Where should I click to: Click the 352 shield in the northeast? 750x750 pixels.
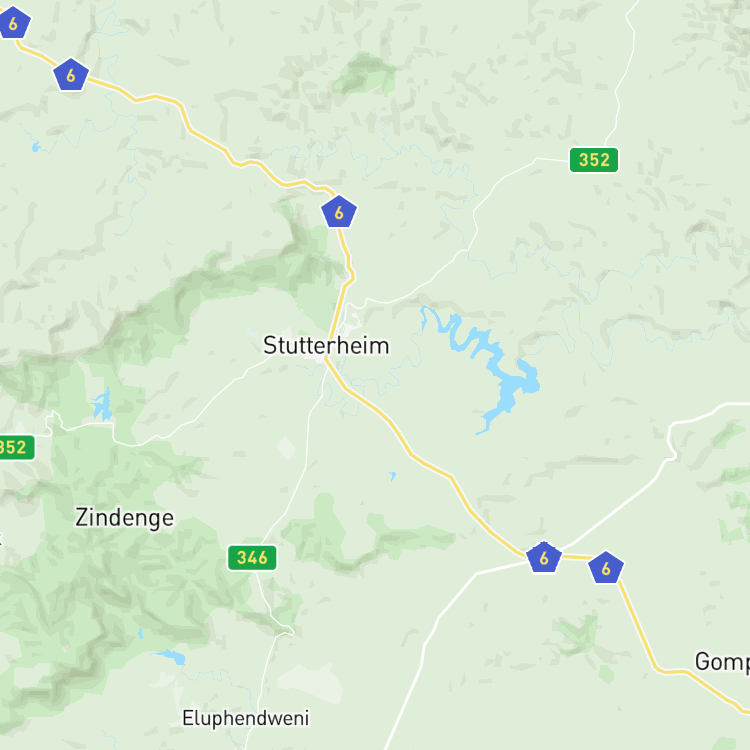click(594, 160)
